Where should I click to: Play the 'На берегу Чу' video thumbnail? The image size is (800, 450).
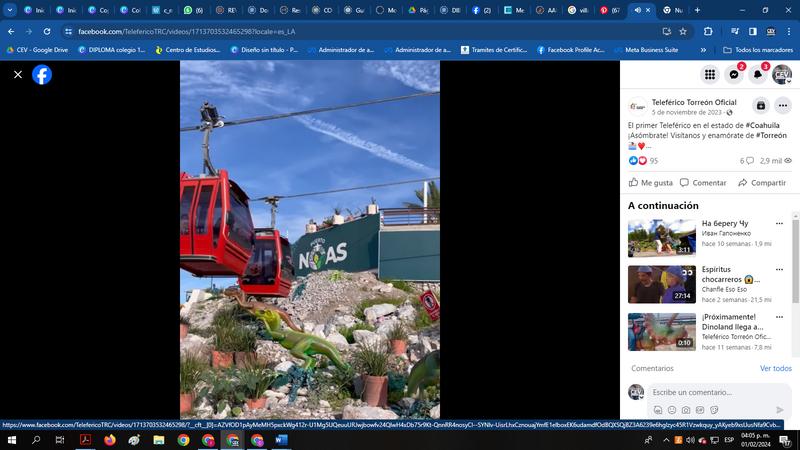coord(662,238)
